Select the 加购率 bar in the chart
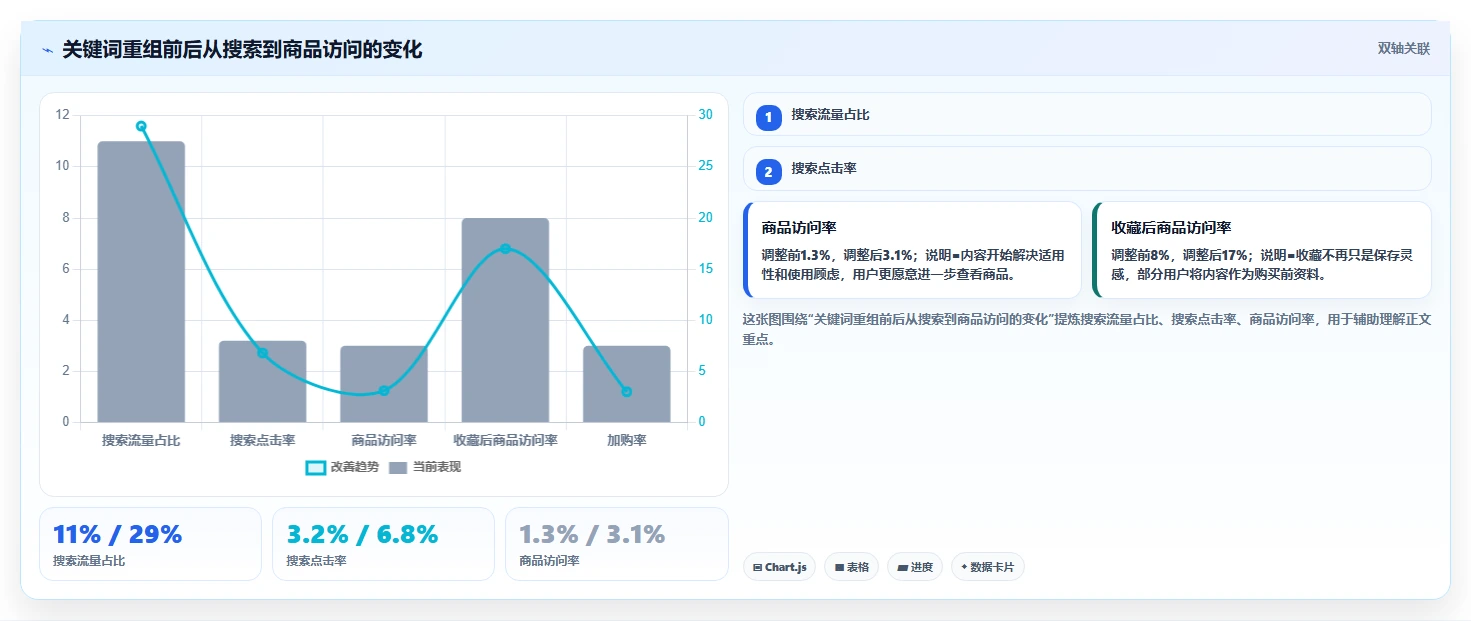 pos(627,384)
